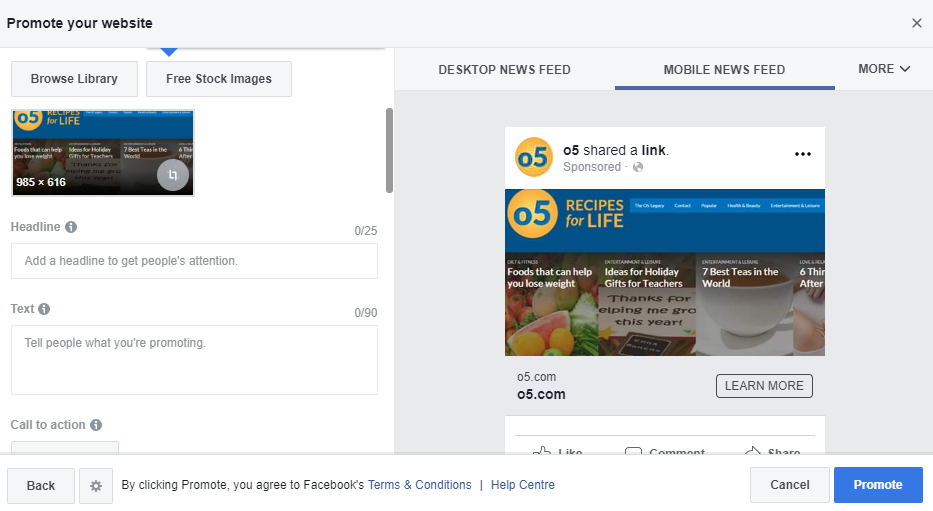Select the Mobile News Feed tab
Screen dimensions: 933x511
coord(724,70)
